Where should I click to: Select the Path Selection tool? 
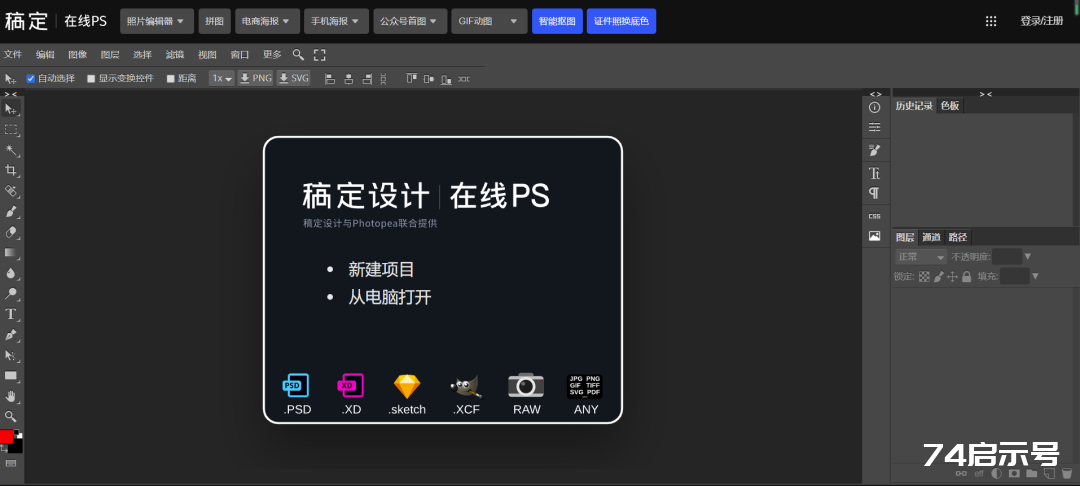point(11,355)
